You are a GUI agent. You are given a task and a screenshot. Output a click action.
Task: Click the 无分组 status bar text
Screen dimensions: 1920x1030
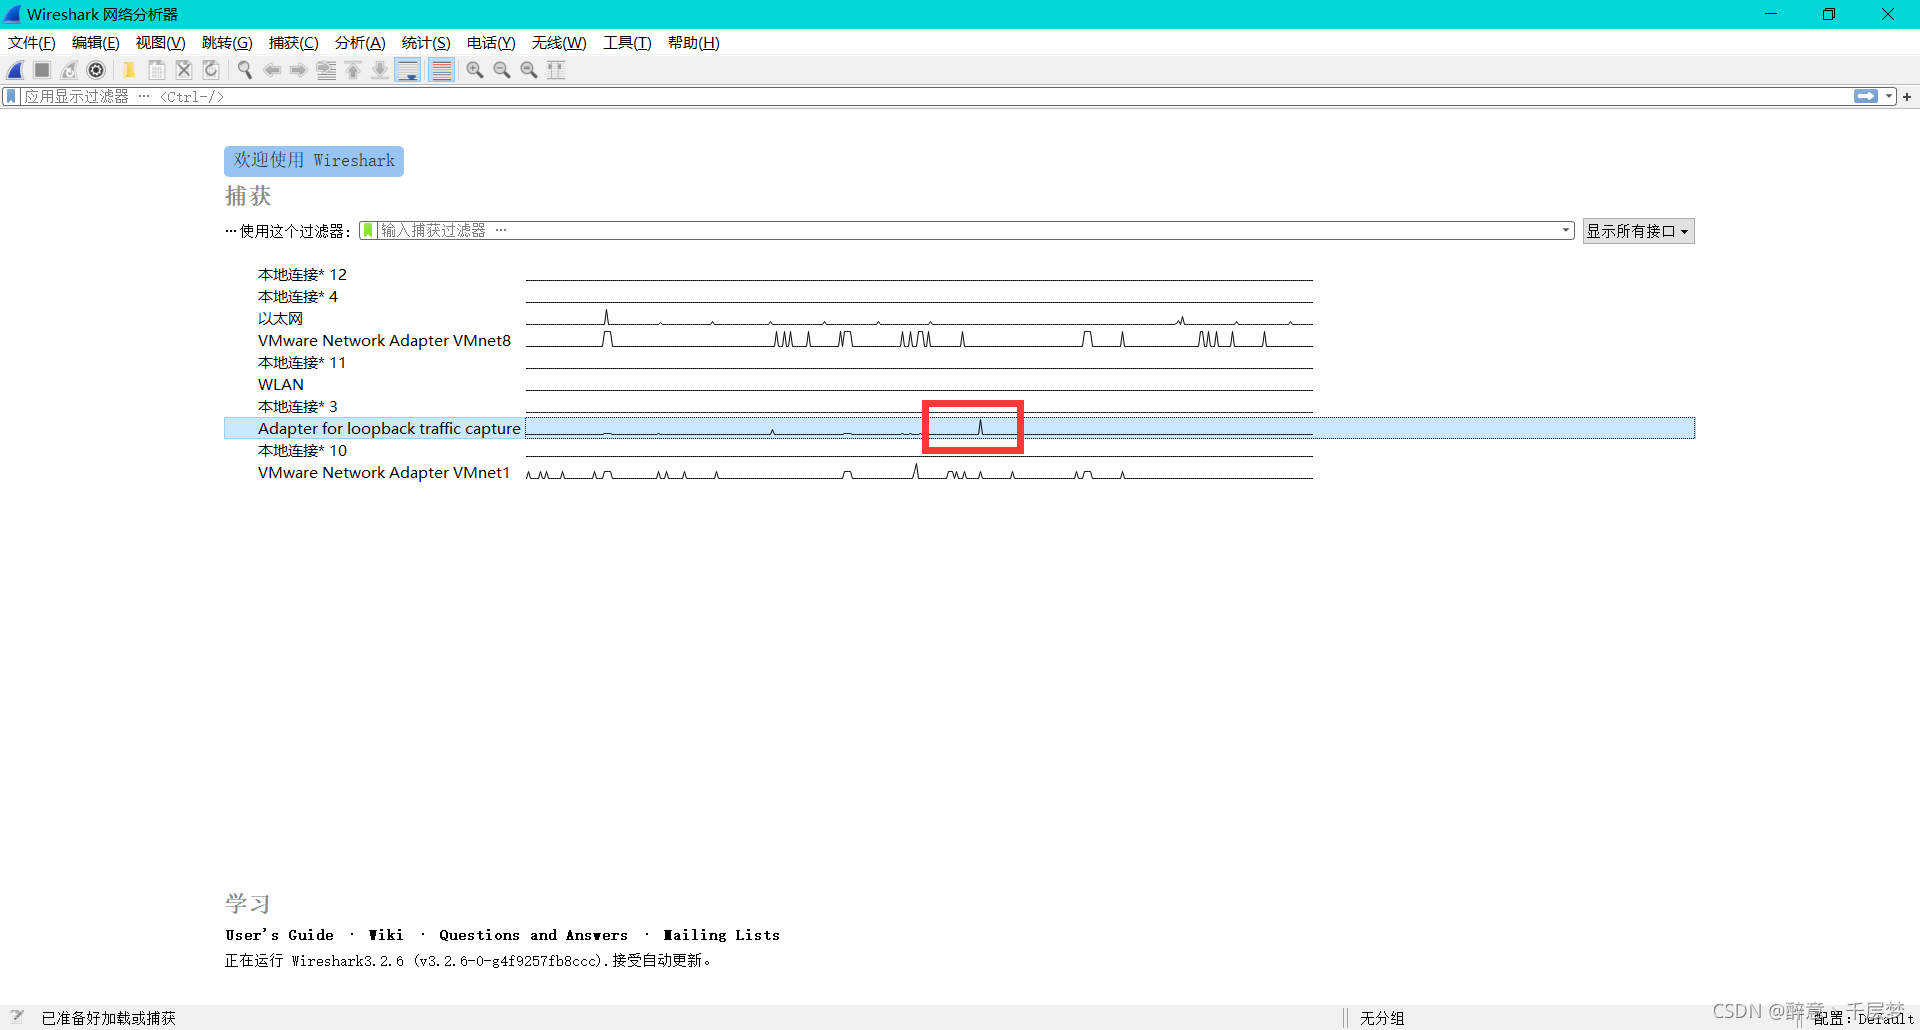pos(1382,1018)
